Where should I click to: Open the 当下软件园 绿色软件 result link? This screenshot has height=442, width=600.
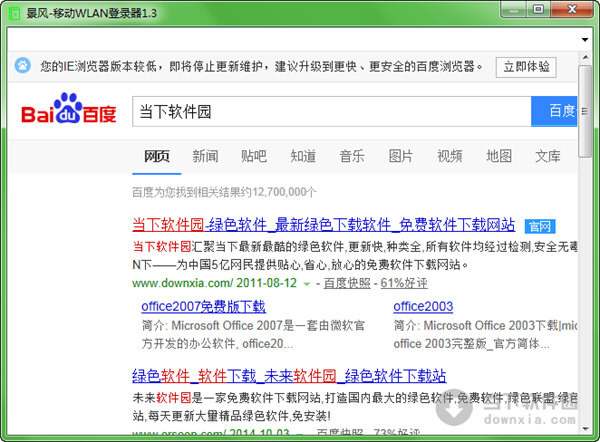[323, 225]
